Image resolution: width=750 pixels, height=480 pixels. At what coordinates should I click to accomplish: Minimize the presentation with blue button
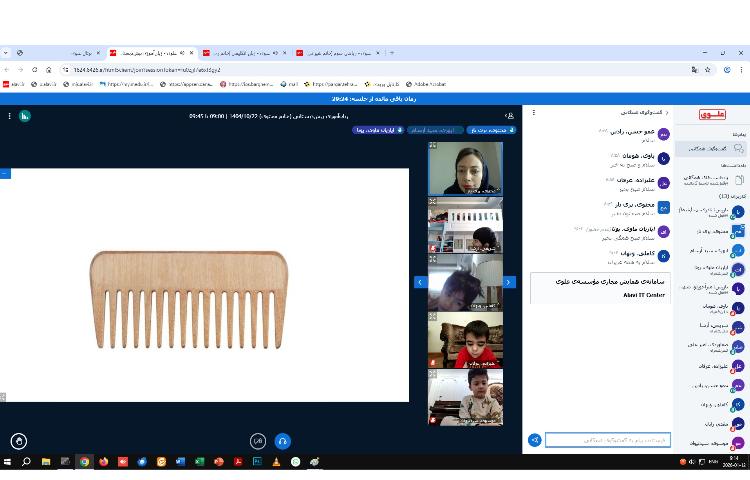pos(4,173)
